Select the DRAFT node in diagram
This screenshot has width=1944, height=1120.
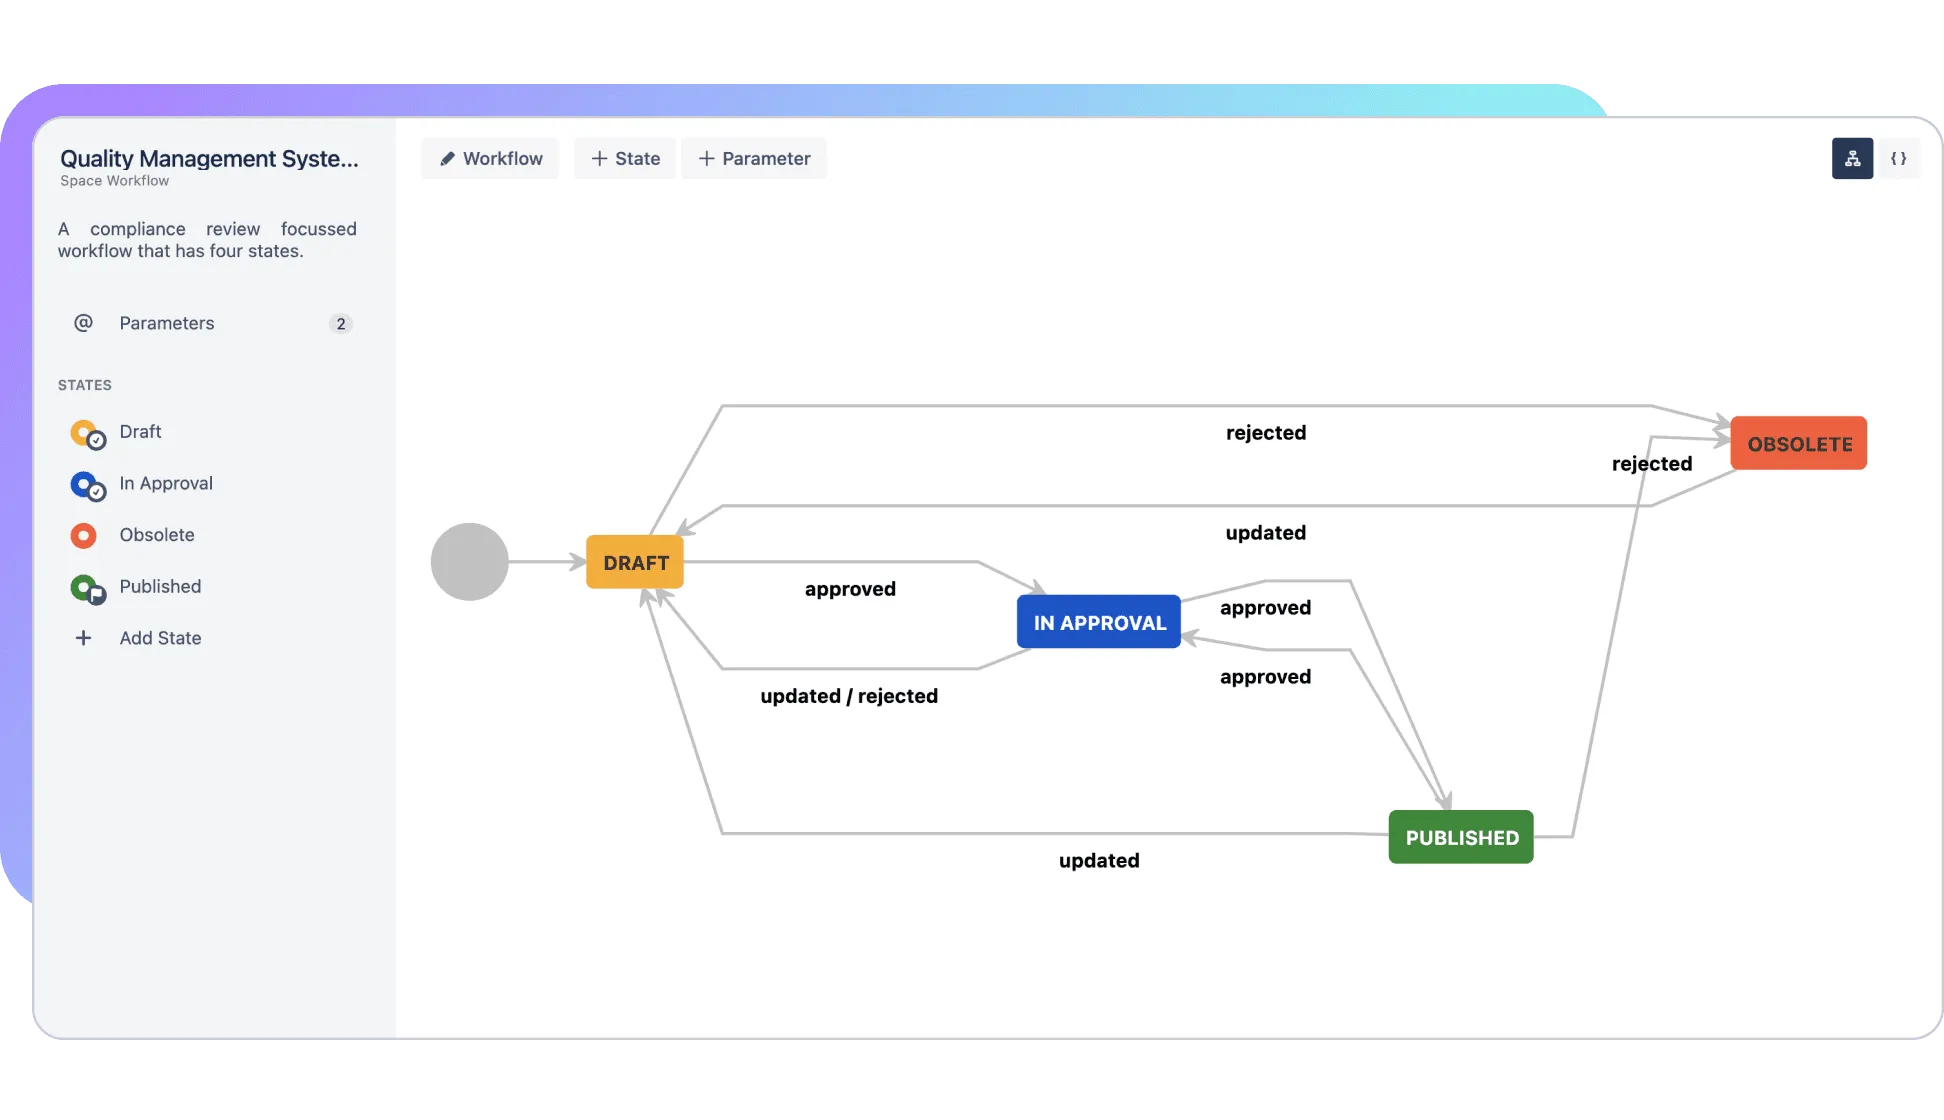(x=635, y=562)
